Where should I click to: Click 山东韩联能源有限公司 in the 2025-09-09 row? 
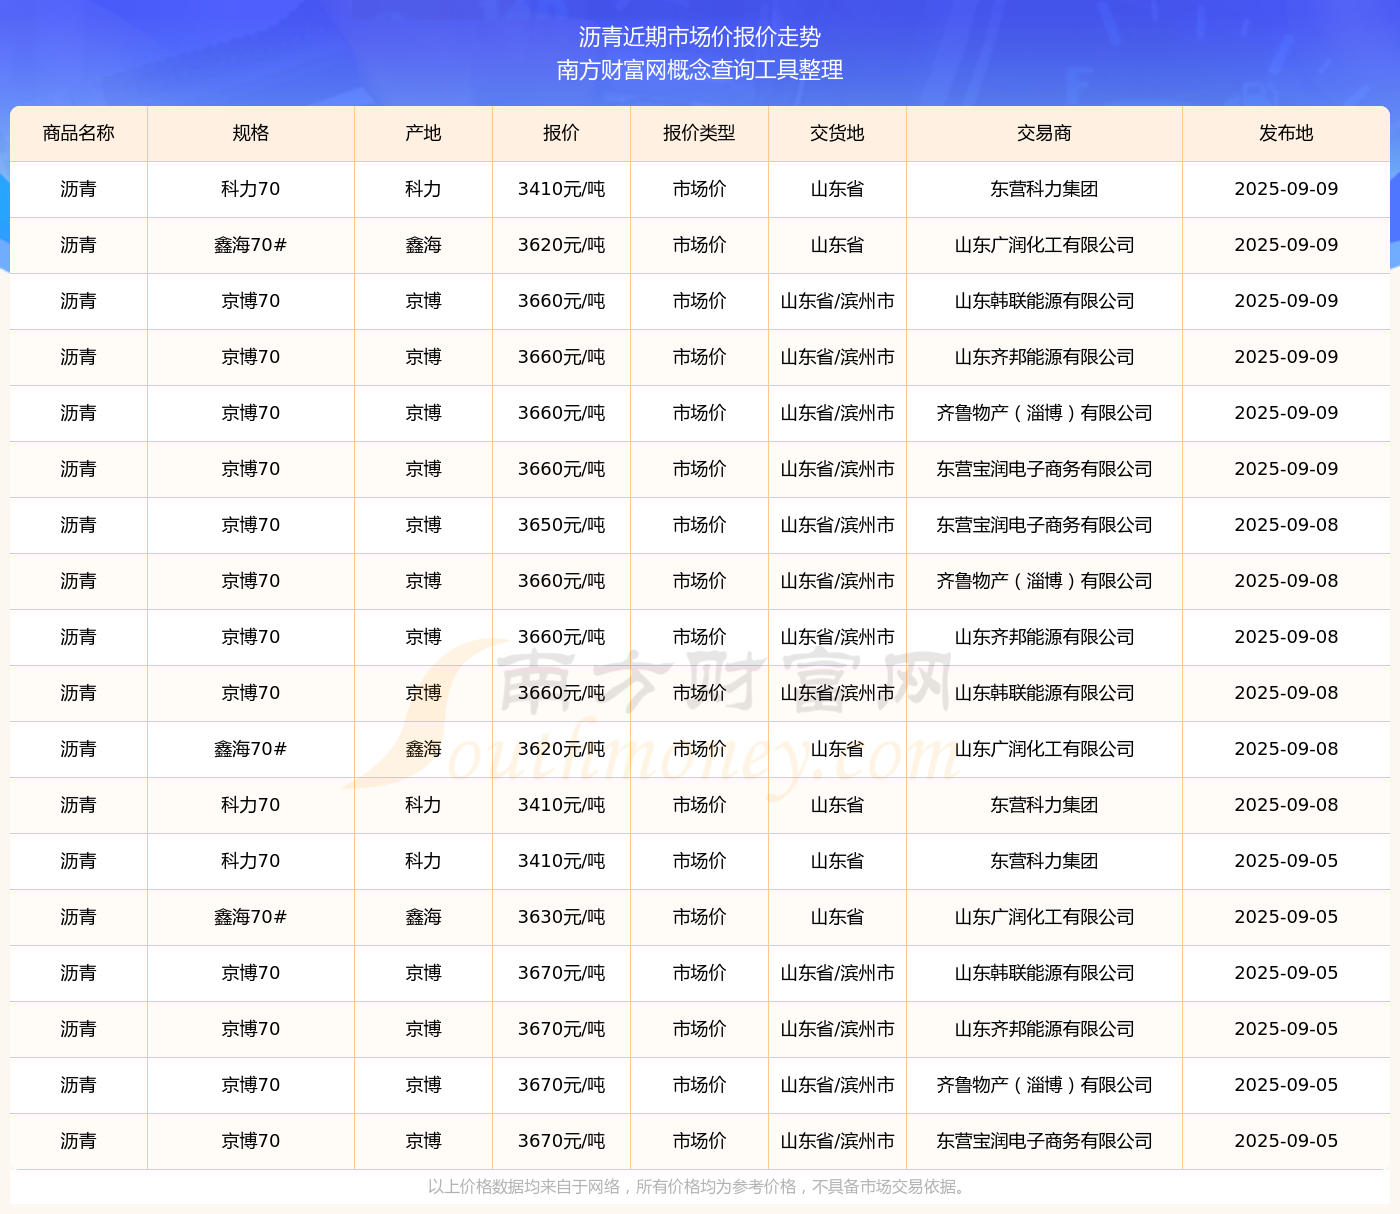[x=1044, y=301]
